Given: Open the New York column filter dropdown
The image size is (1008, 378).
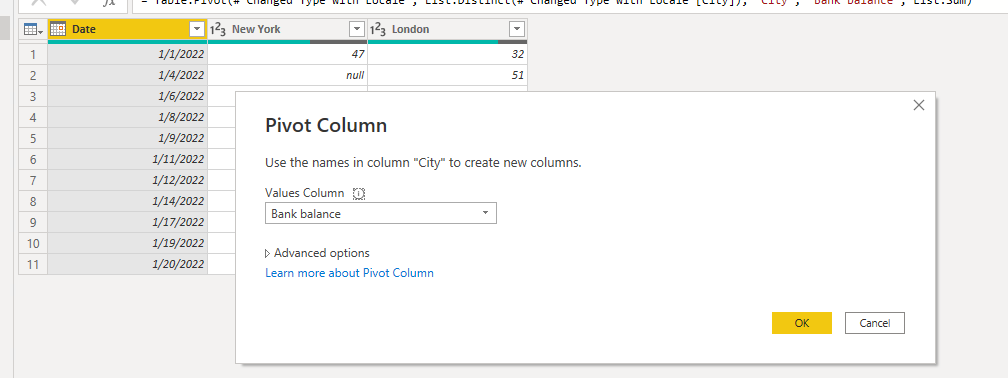Looking at the screenshot, I should 357,30.
